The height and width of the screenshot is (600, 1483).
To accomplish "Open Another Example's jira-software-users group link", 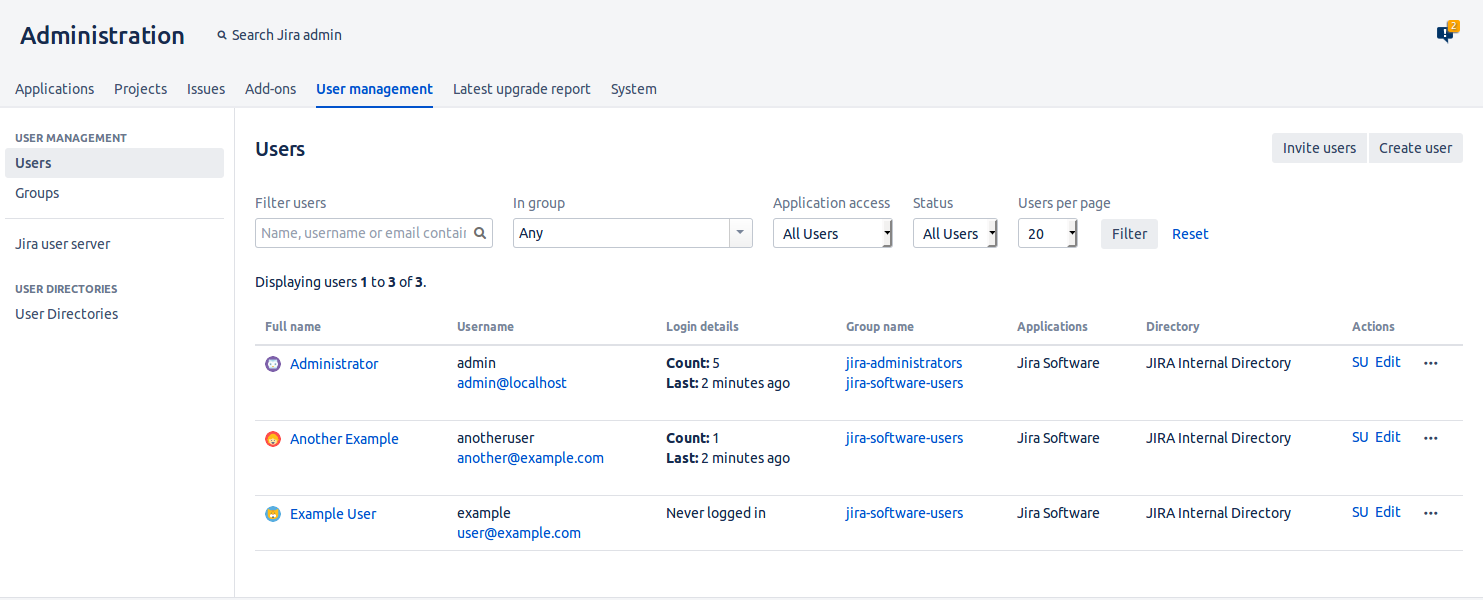I will 905,438.
